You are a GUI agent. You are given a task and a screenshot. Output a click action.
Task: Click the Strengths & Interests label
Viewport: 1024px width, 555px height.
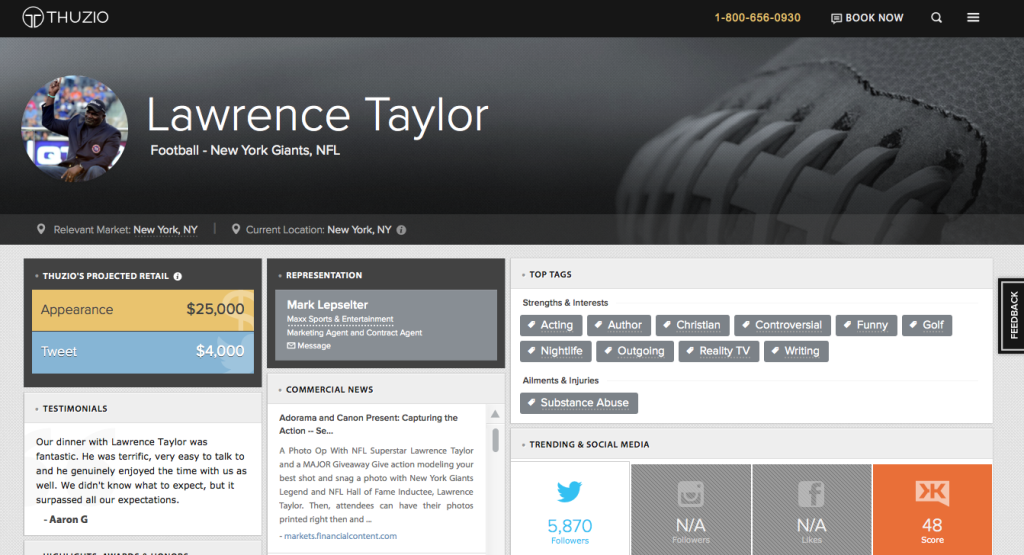(x=565, y=303)
